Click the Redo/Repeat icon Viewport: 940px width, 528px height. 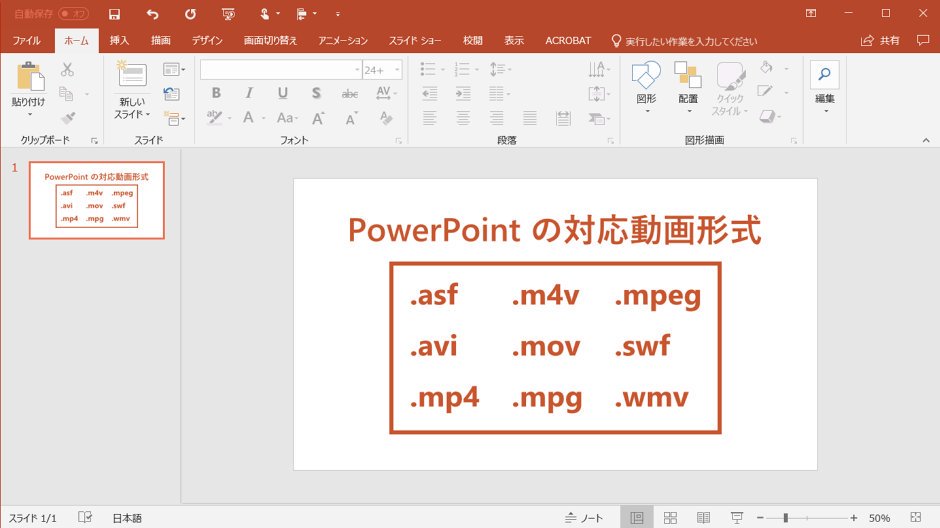tap(190, 14)
